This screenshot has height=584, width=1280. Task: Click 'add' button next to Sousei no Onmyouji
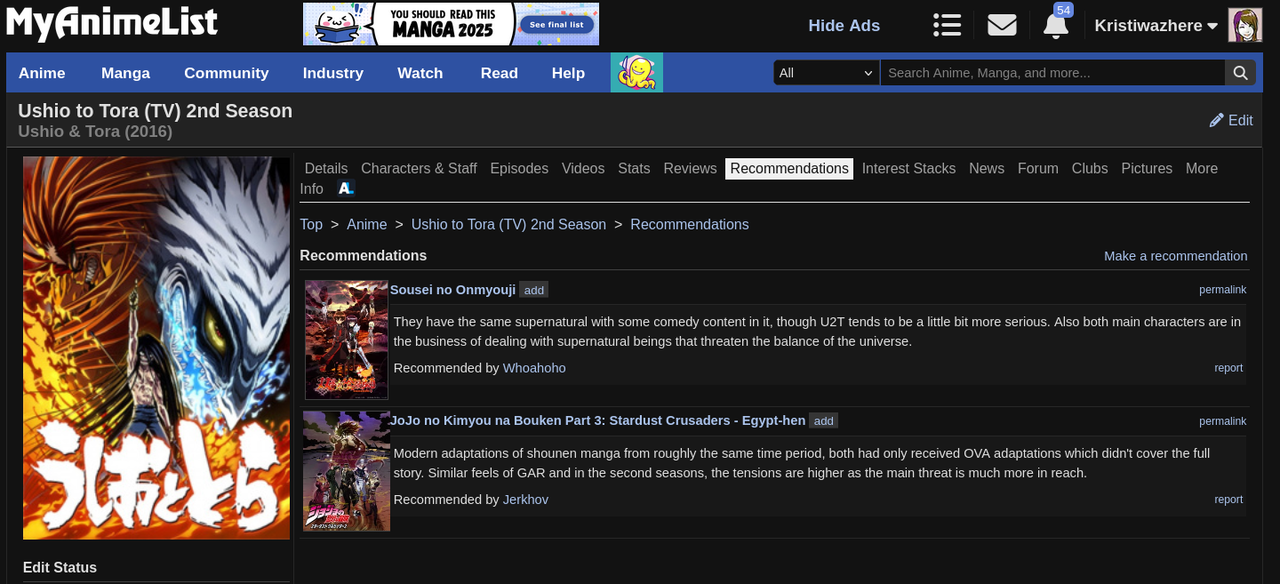tap(534, 290)
